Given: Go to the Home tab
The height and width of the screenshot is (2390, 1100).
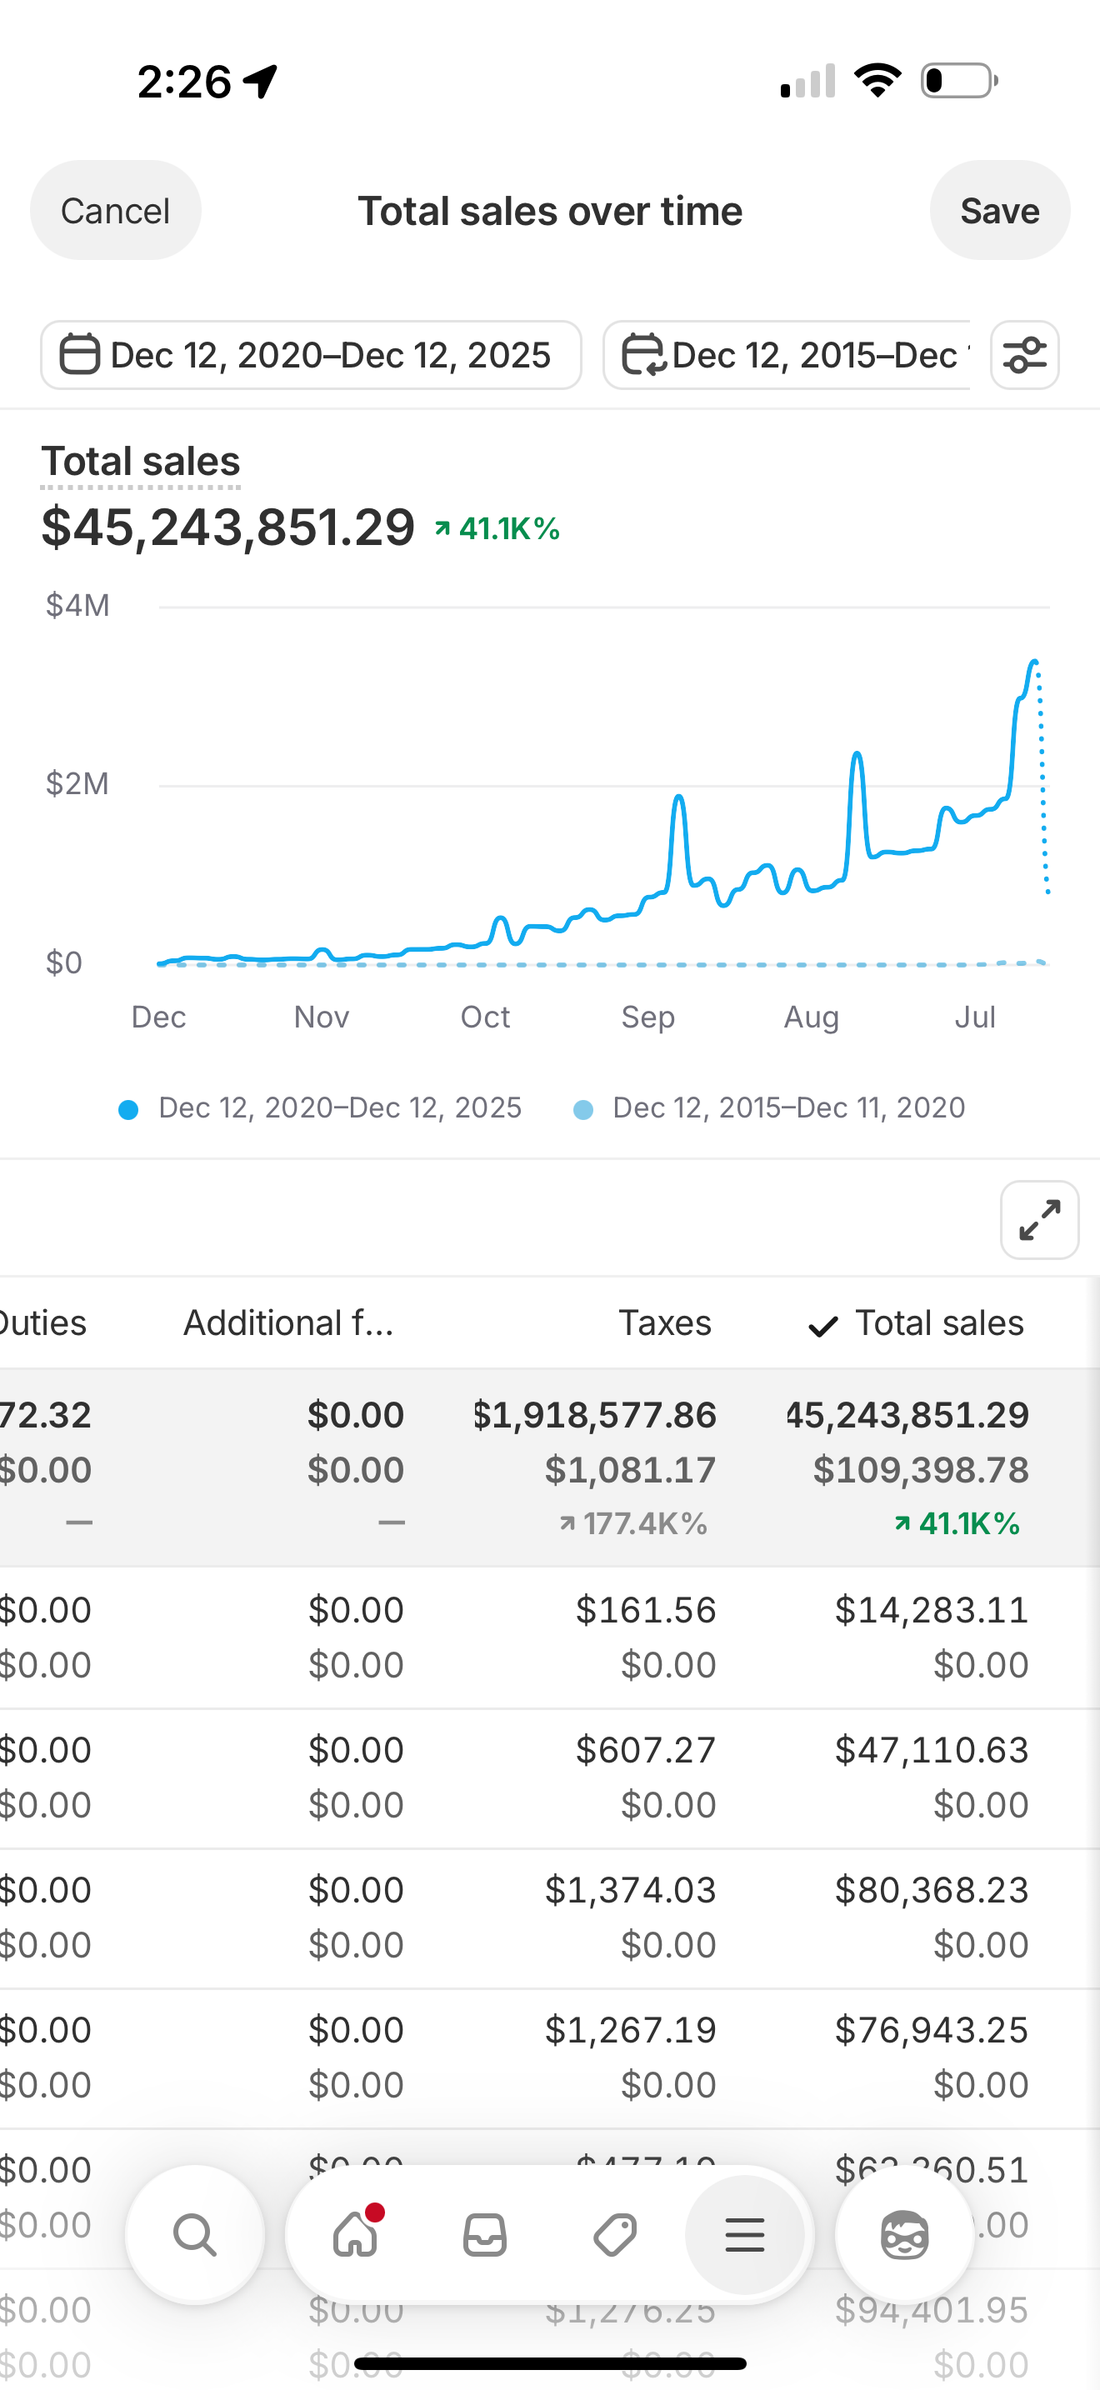Looking at the screenshot, I should pyautogui.click(x=356, y=2235).
